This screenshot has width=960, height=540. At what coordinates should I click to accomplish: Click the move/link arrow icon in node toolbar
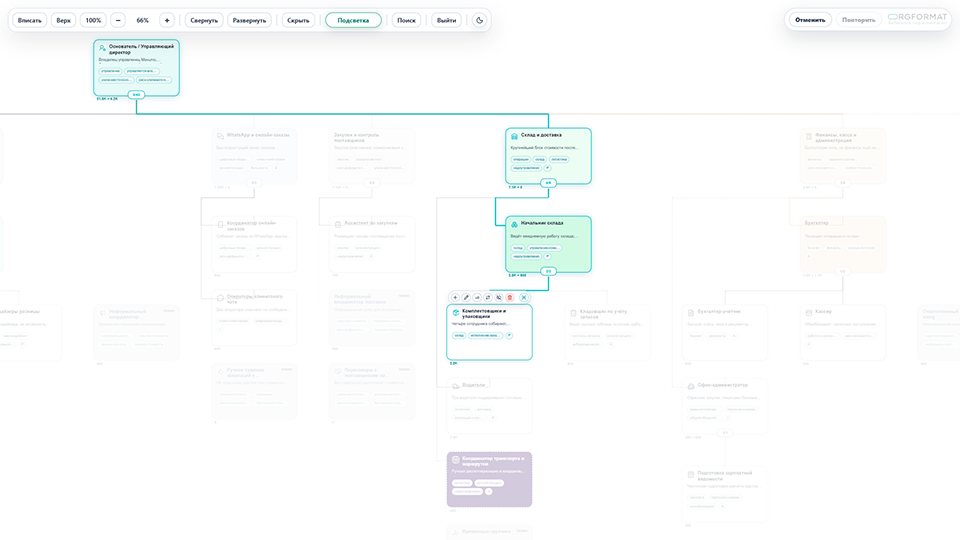pos(477,298)
